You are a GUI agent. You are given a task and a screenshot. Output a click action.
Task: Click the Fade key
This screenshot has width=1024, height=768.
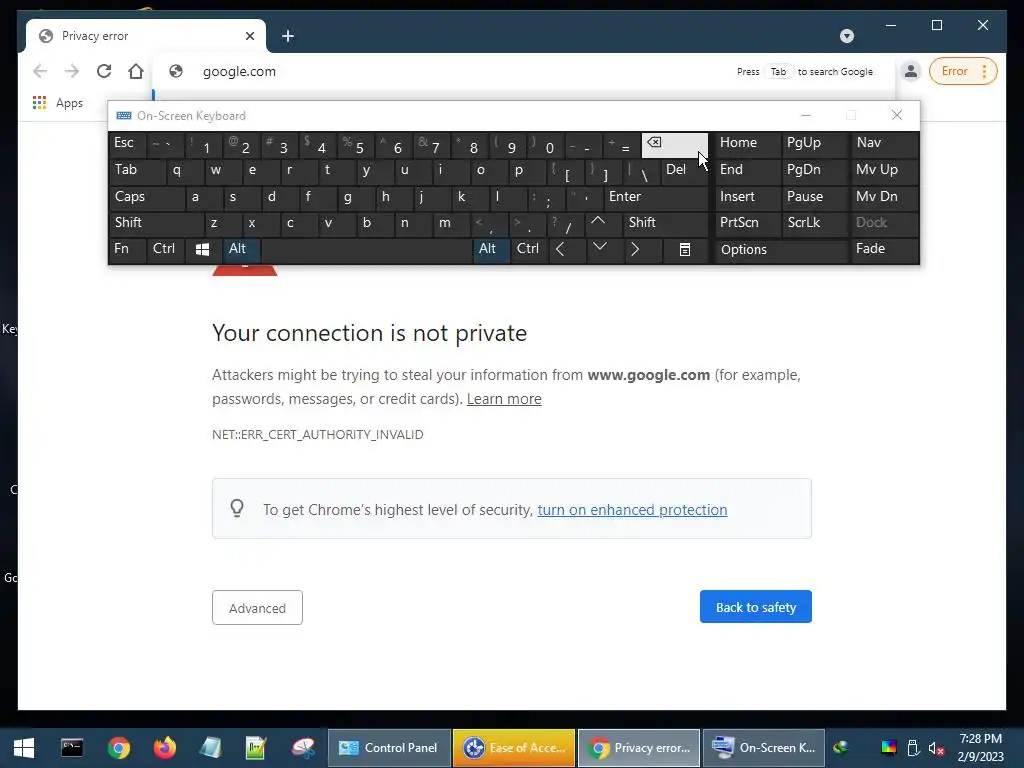click(x=884, y=249)
